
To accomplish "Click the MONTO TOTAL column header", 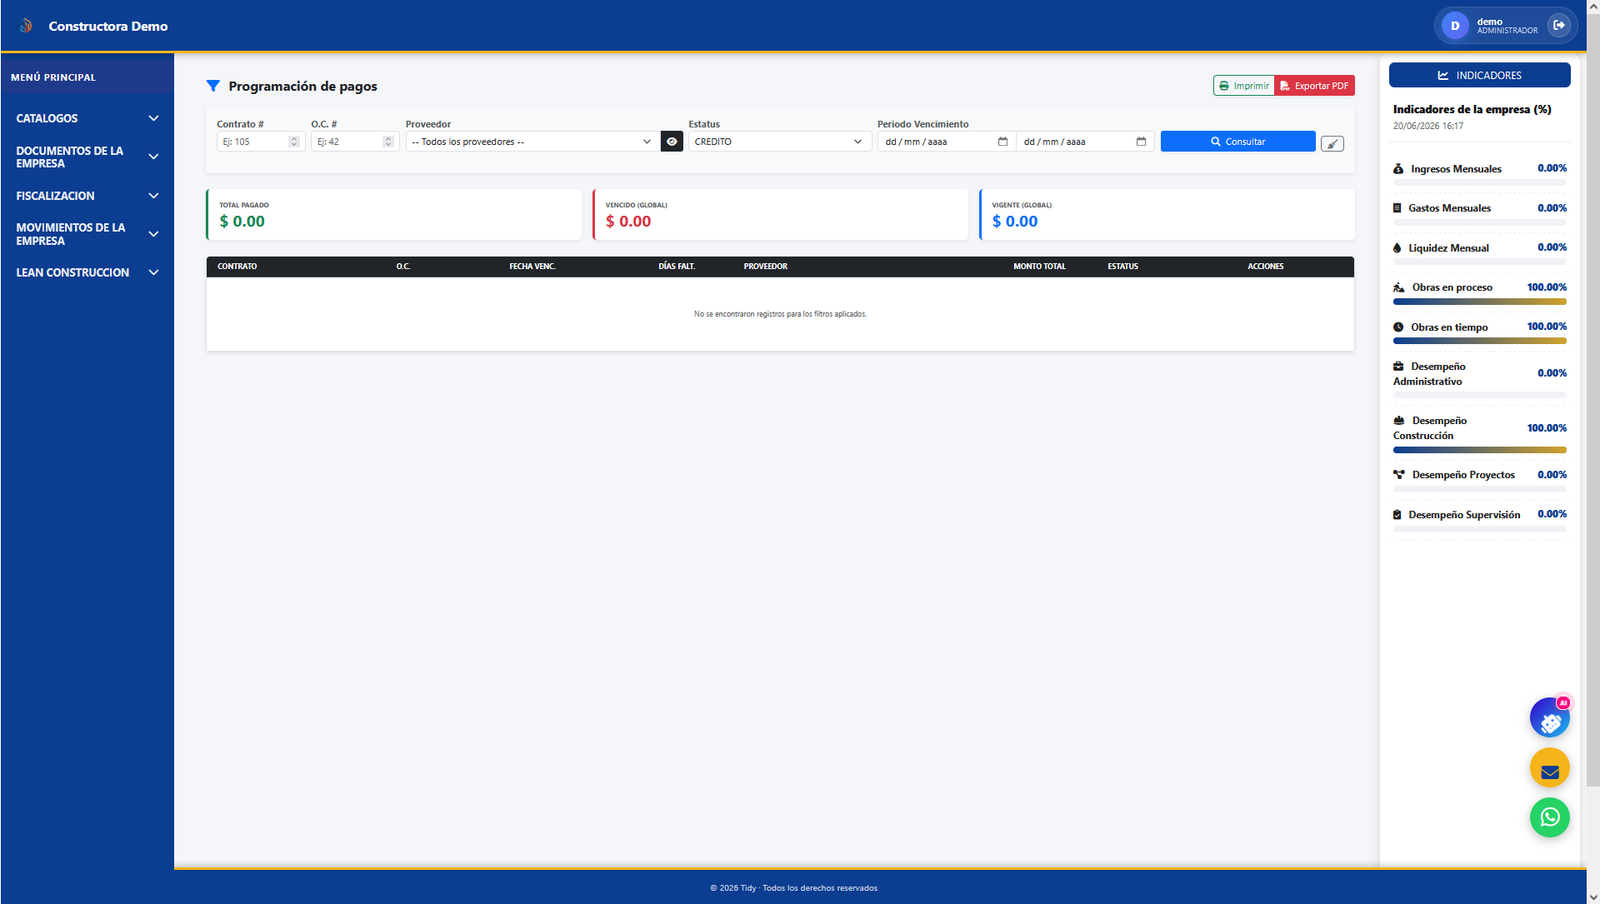I will click(1040, 266).
